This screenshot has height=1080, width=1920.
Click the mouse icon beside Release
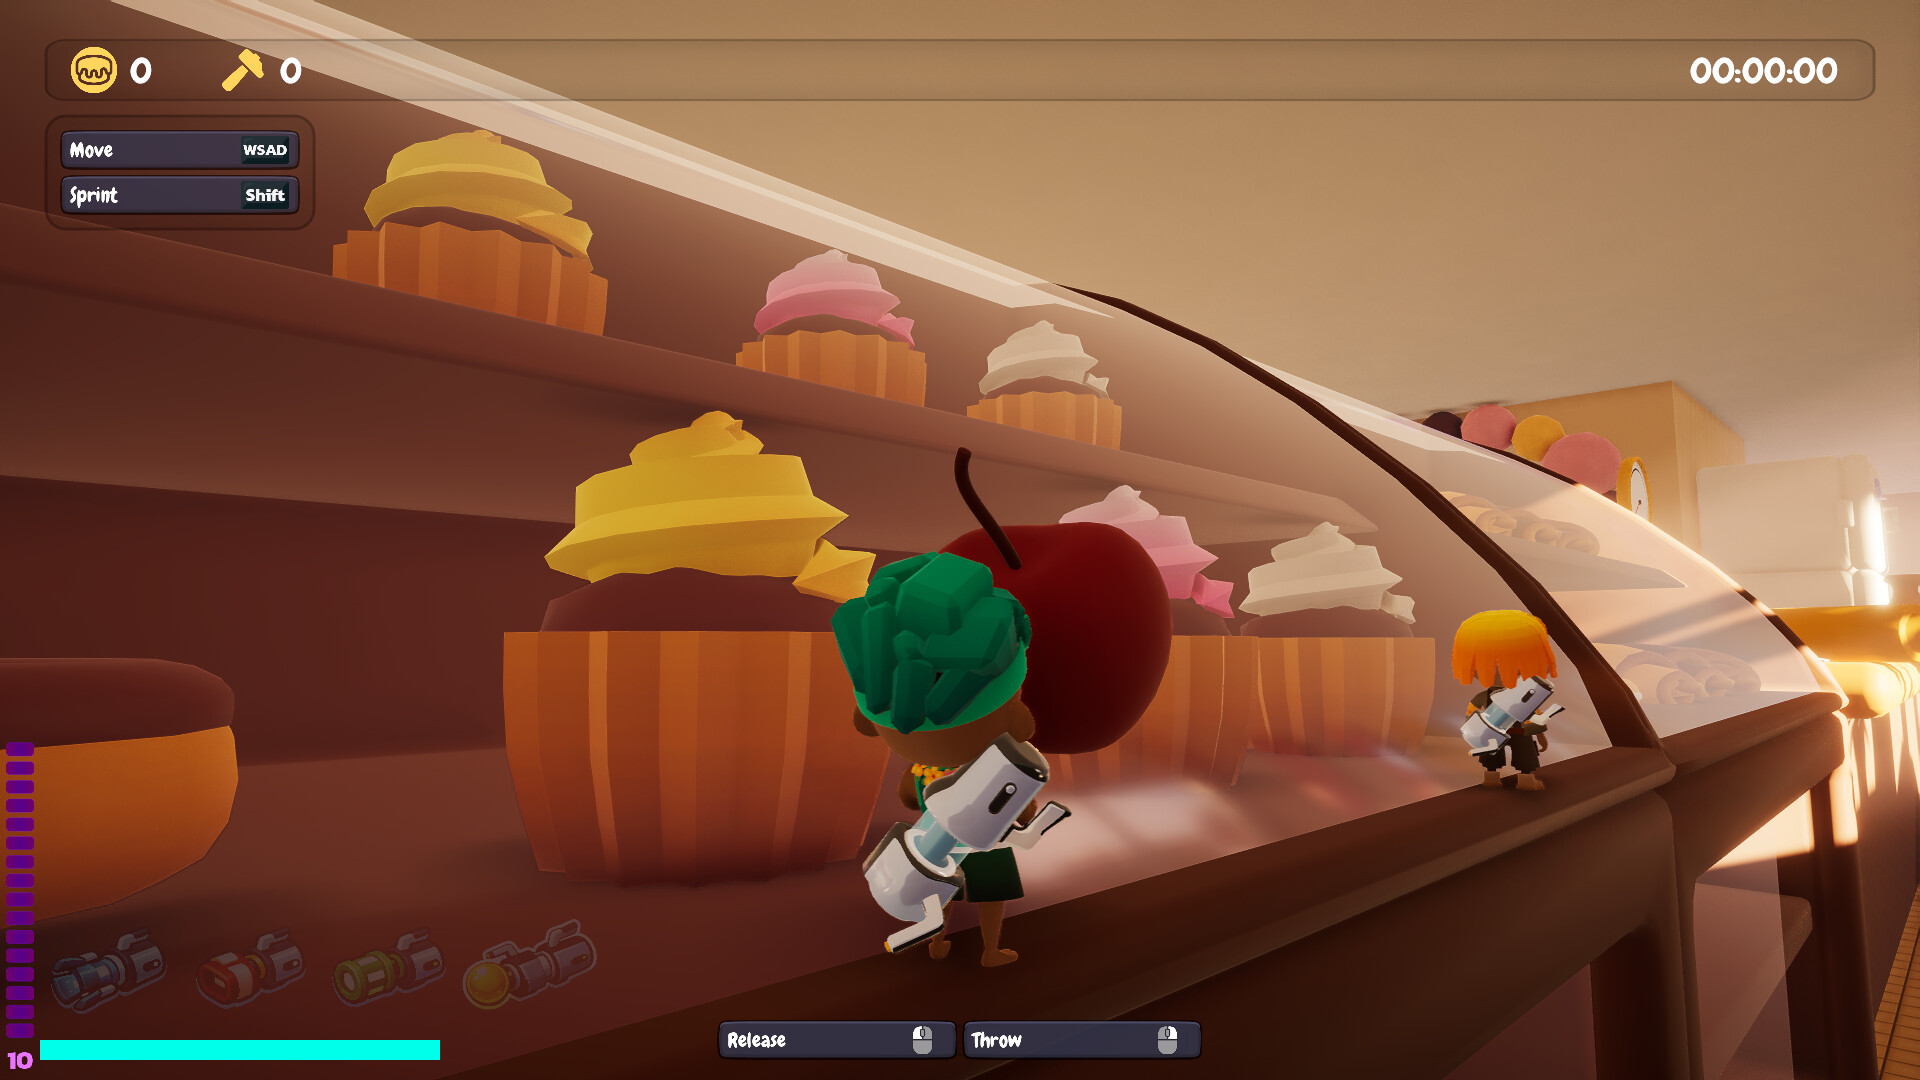click(x=922, y=1040)
